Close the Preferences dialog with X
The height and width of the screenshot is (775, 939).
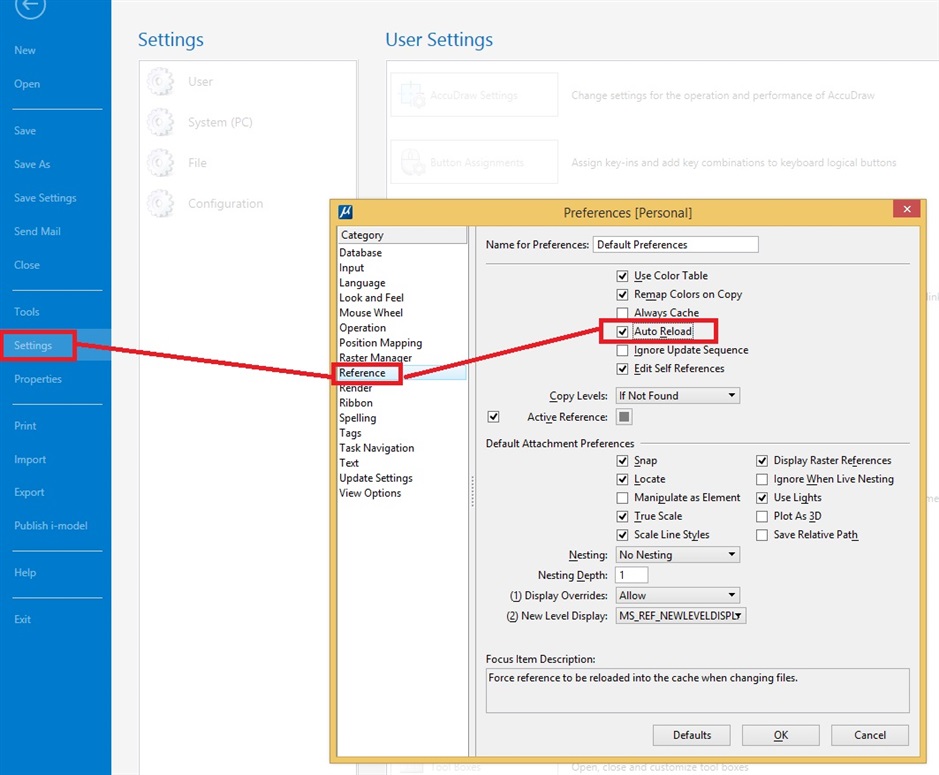907,208
